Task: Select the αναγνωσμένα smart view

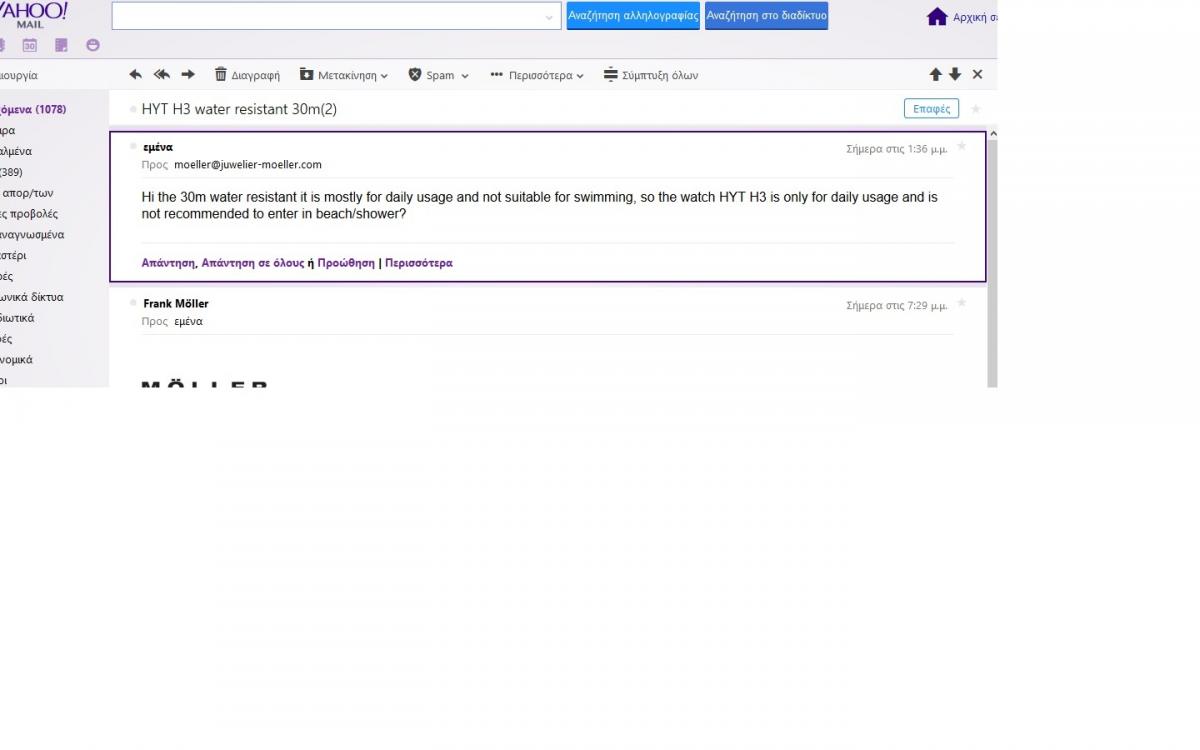Action: [32, 235]
